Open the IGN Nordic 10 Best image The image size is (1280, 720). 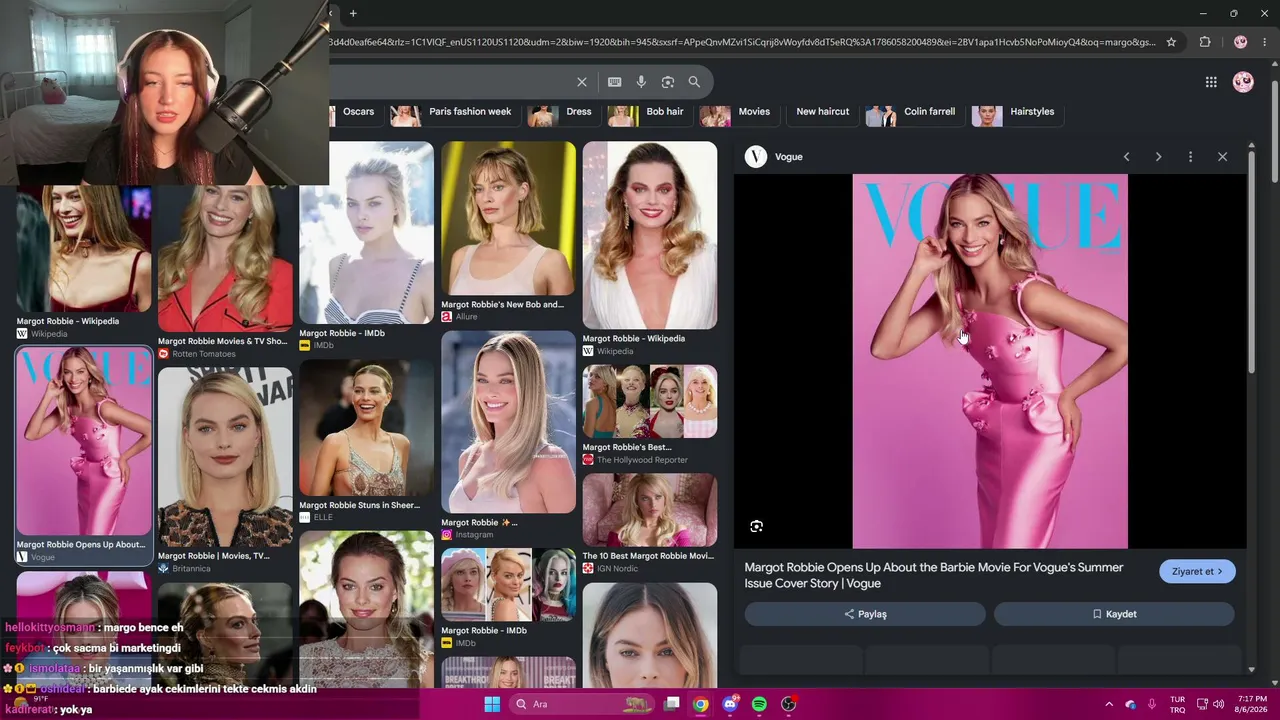point(650,510)
